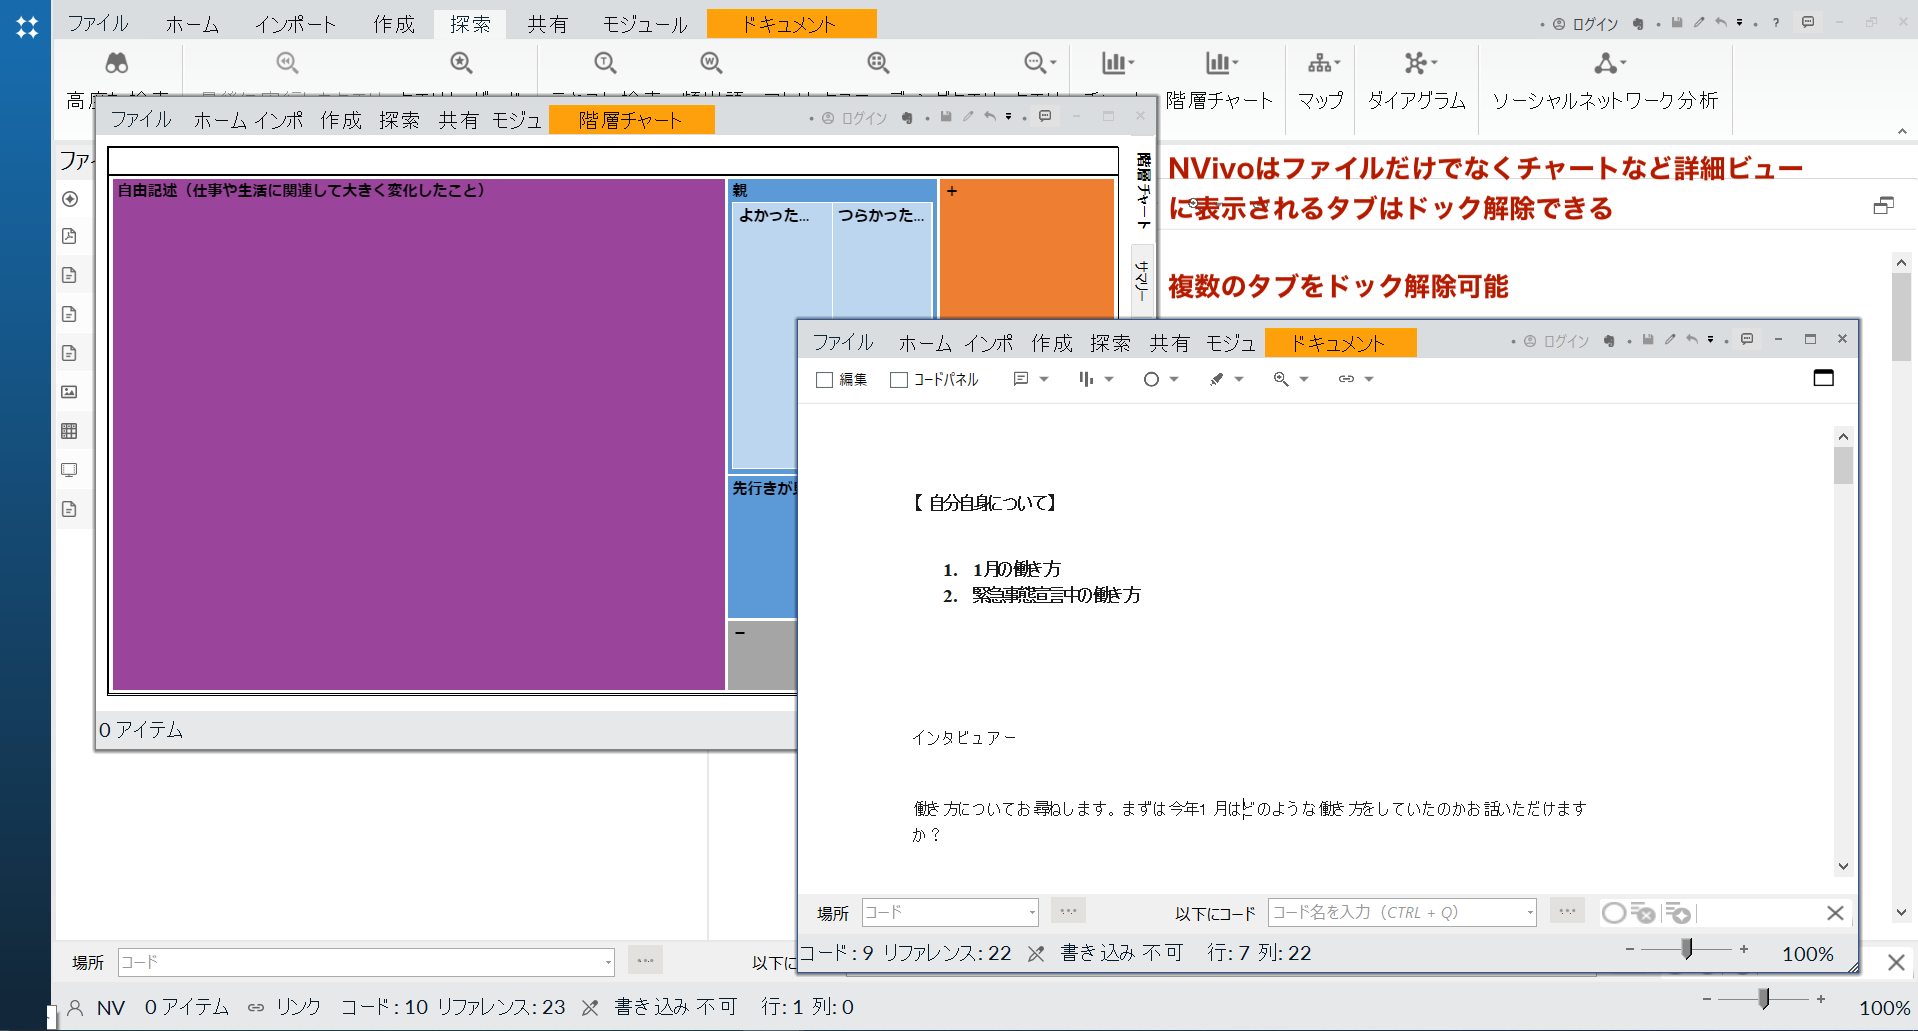1918x1031 pixels.
Task: Click the monitor icon in left sidebar
Action: coord(70,470)
